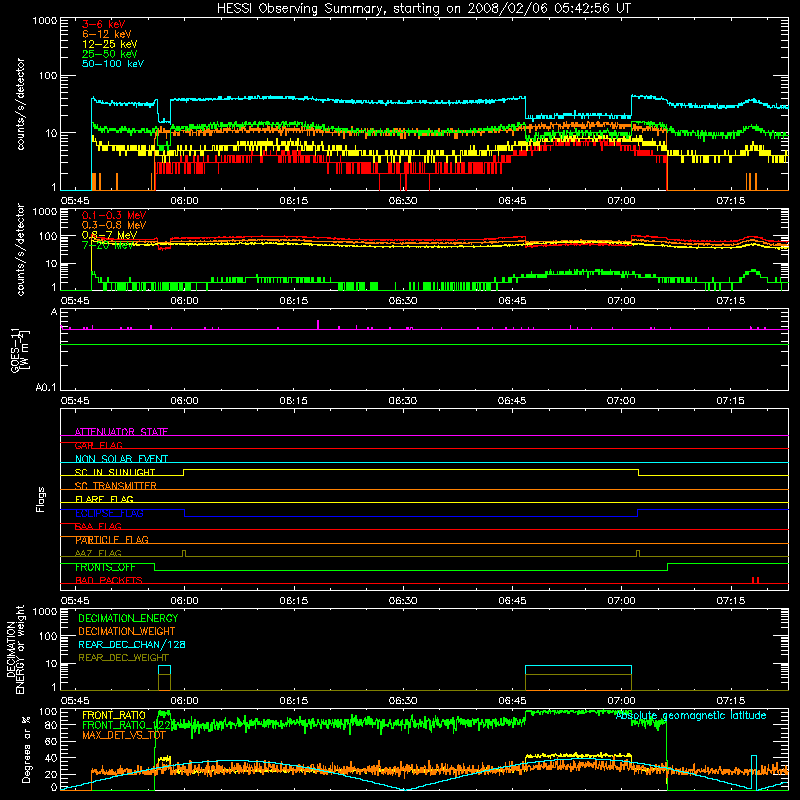Click the 7-20 MeV legend label
The image size is (800, 800).
[x=107, y=245]
